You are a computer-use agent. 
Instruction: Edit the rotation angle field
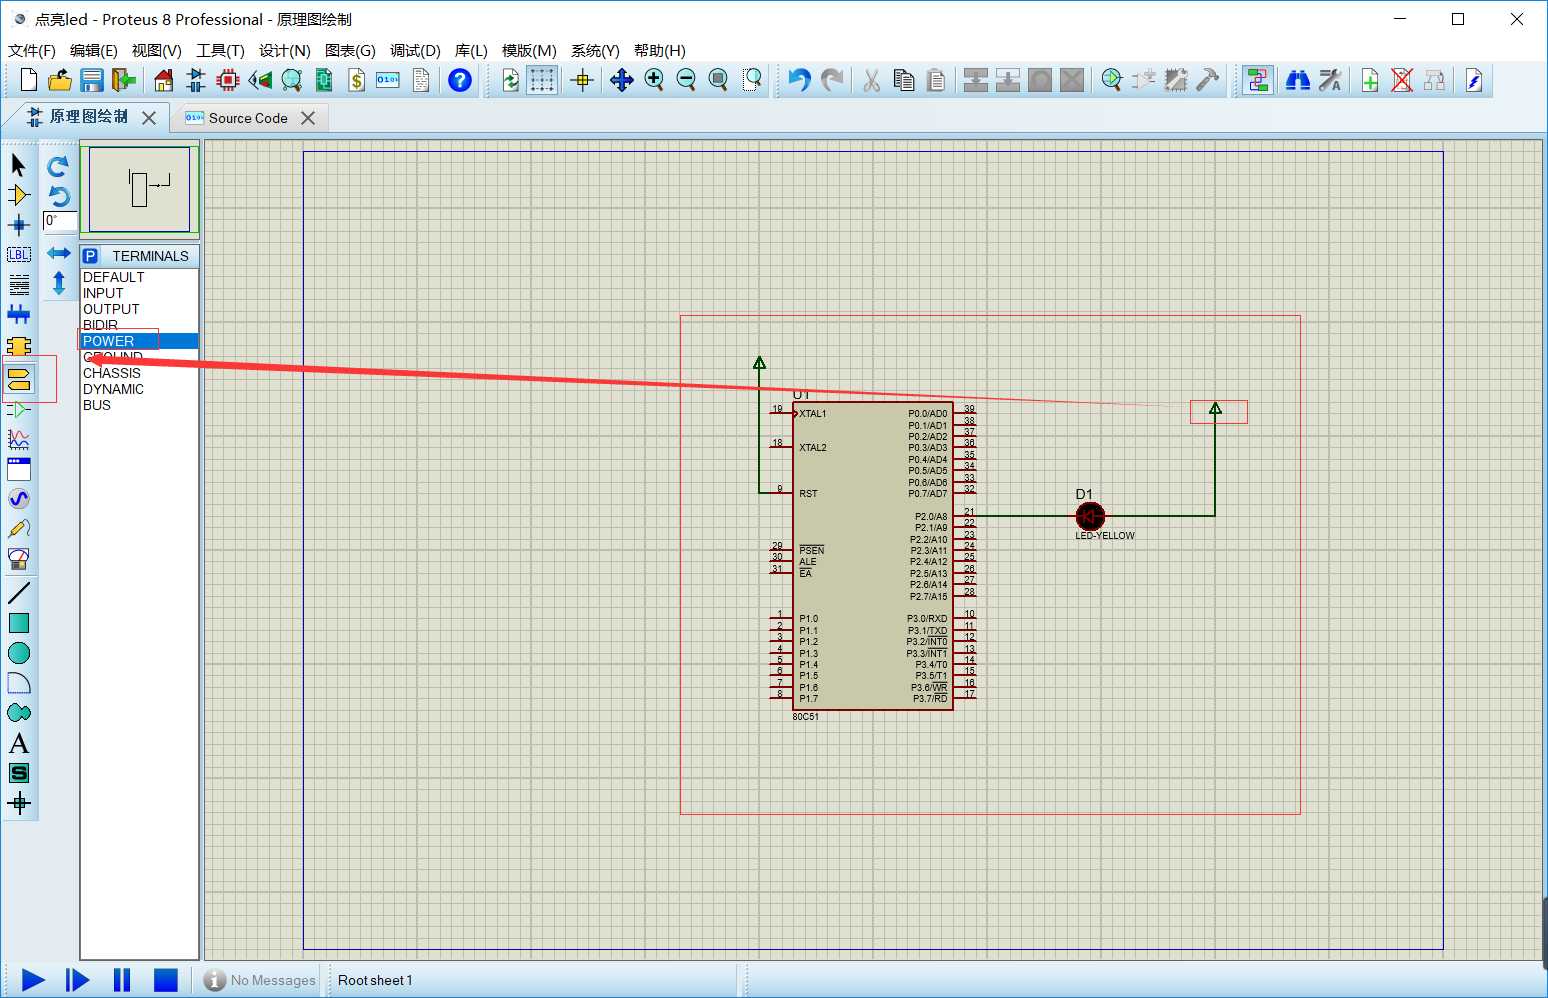[59, 221]
